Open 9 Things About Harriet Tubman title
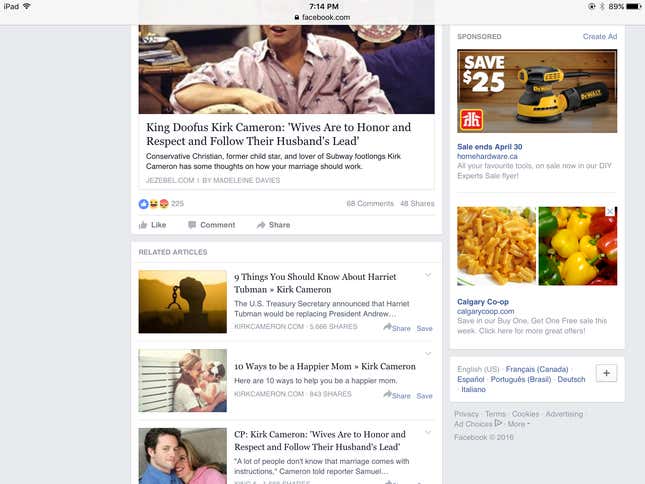The image size is (645, 484). (315, 283)
